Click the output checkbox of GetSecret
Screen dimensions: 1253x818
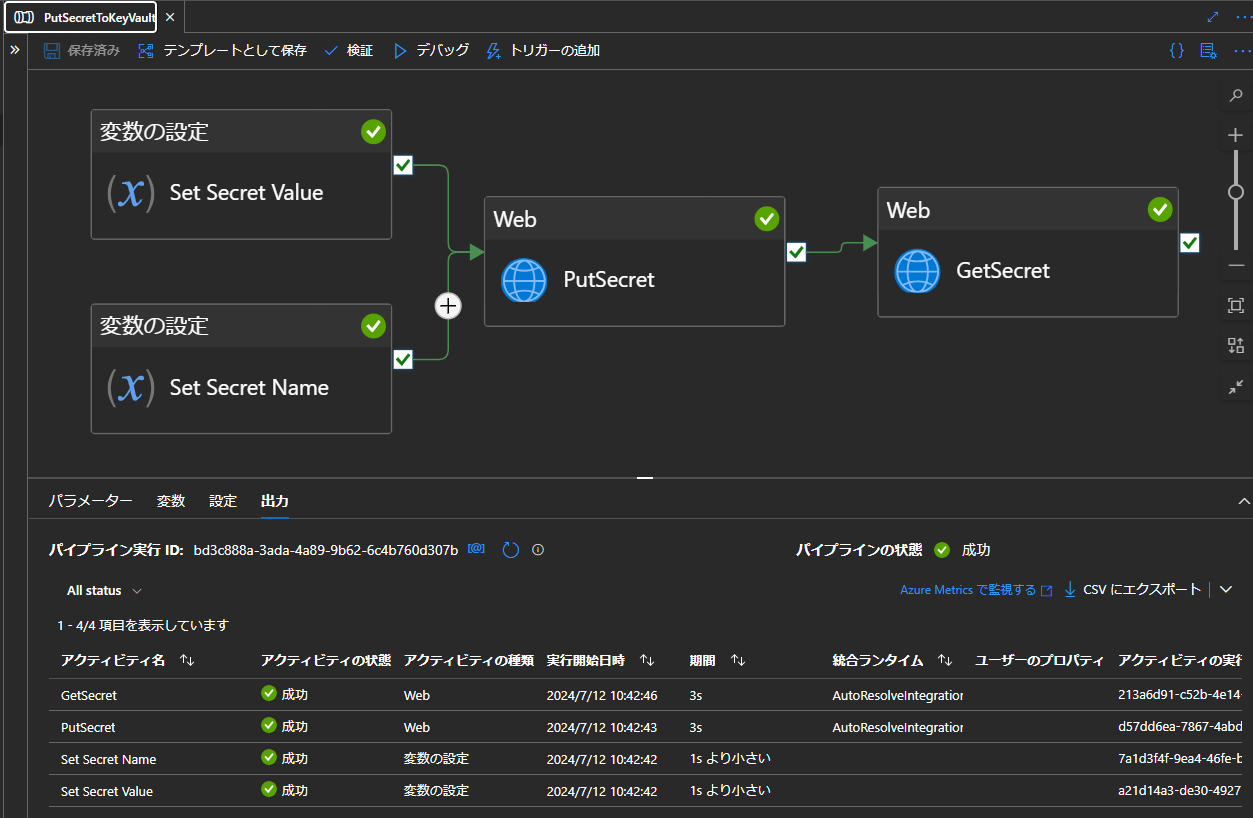[1190, 242]
